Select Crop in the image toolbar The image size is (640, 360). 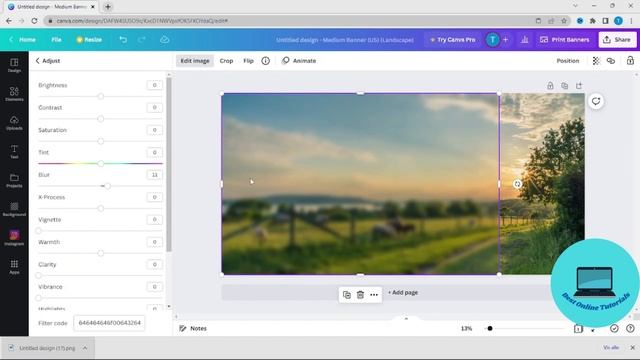click(226, 61)
